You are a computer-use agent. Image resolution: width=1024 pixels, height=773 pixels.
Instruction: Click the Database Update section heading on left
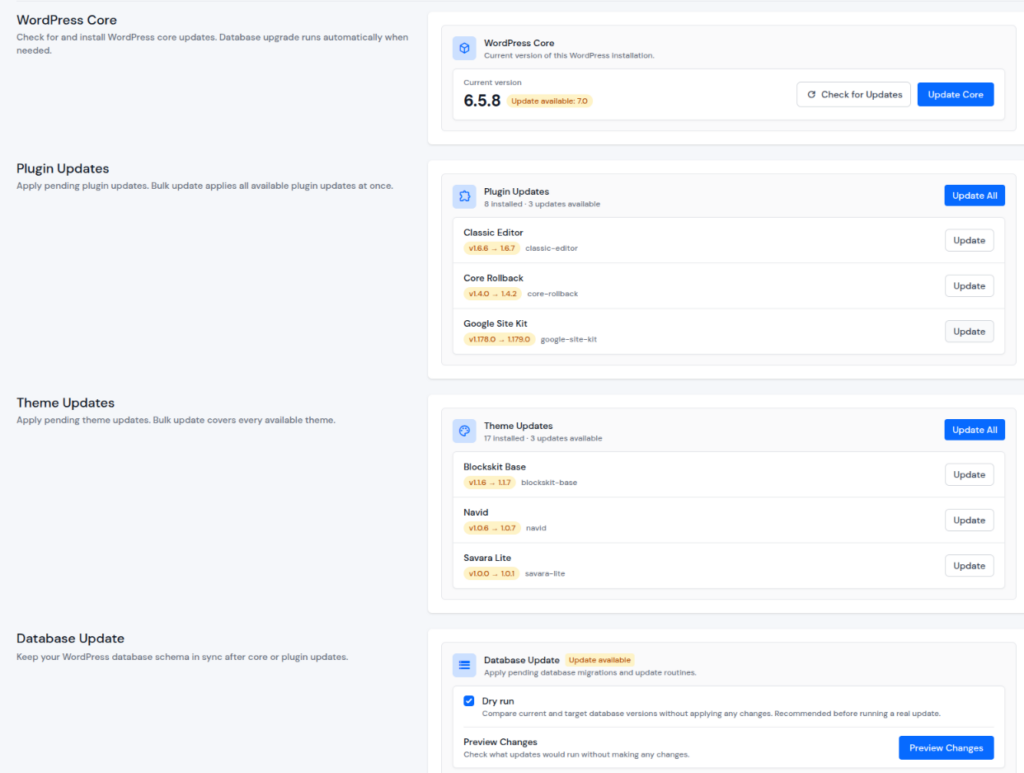pos(71,639)
